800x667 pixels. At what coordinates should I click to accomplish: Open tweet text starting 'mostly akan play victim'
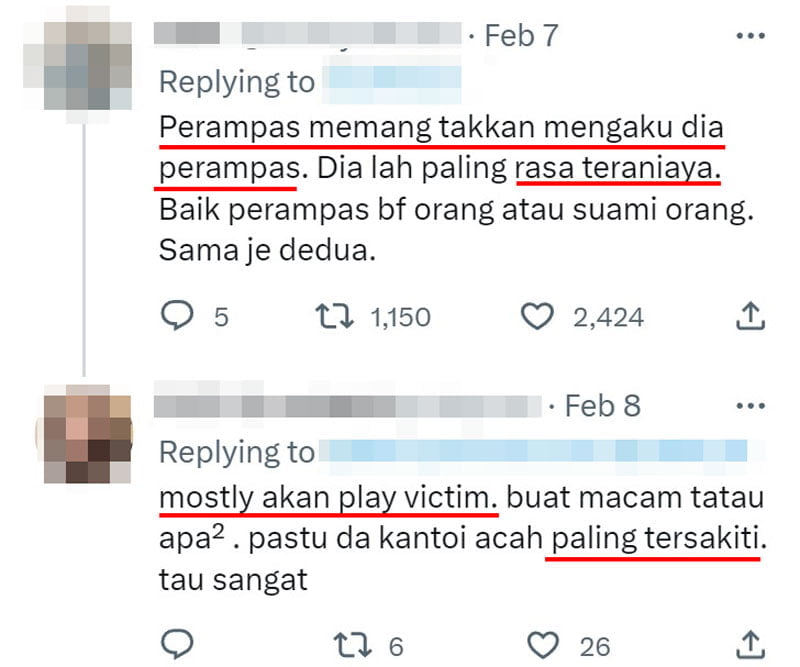tap(463, 538)
